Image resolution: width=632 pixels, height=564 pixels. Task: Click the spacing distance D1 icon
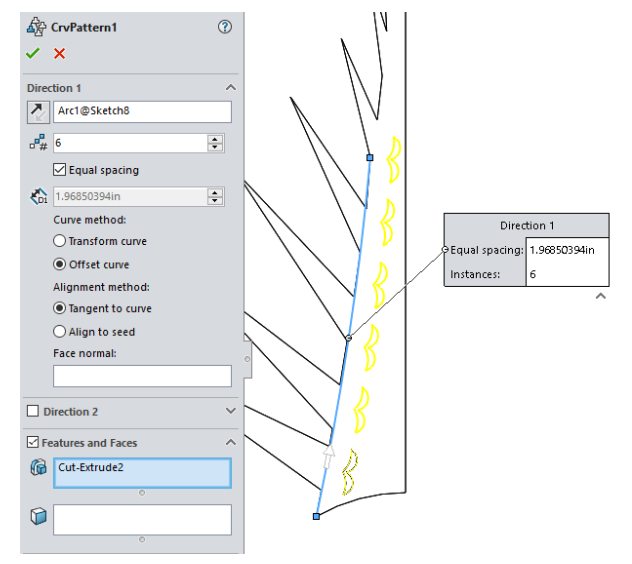(38, 197)
